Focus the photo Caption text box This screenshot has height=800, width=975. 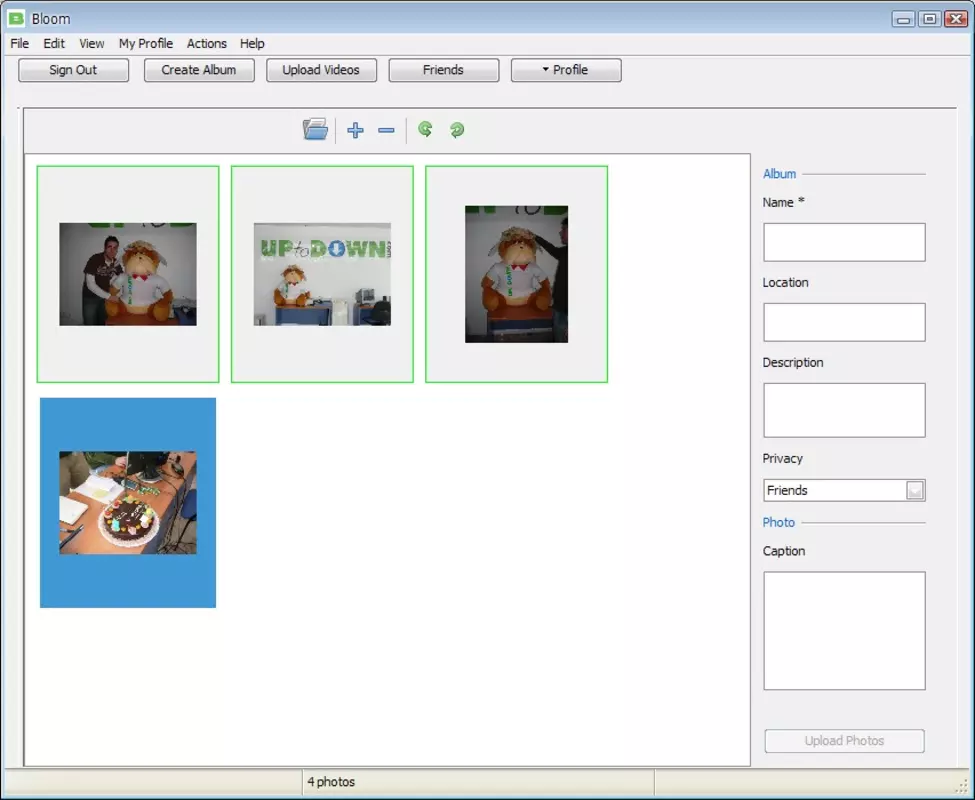(844, 631)
